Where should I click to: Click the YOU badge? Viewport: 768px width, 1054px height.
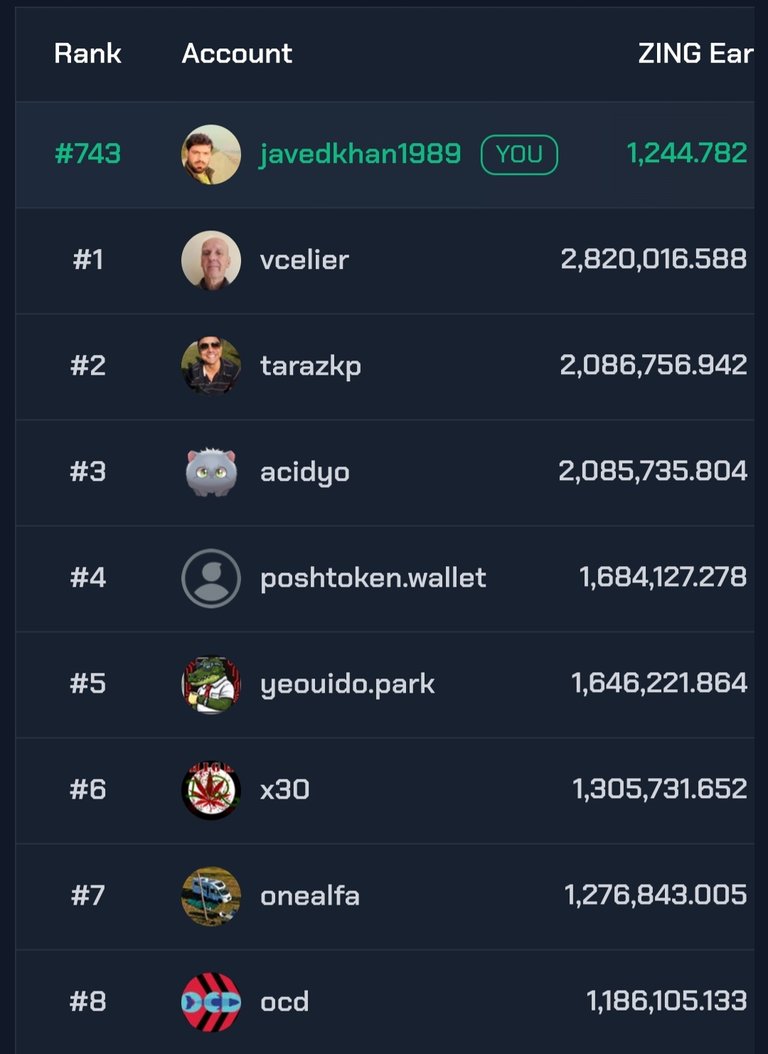(519, 155)
